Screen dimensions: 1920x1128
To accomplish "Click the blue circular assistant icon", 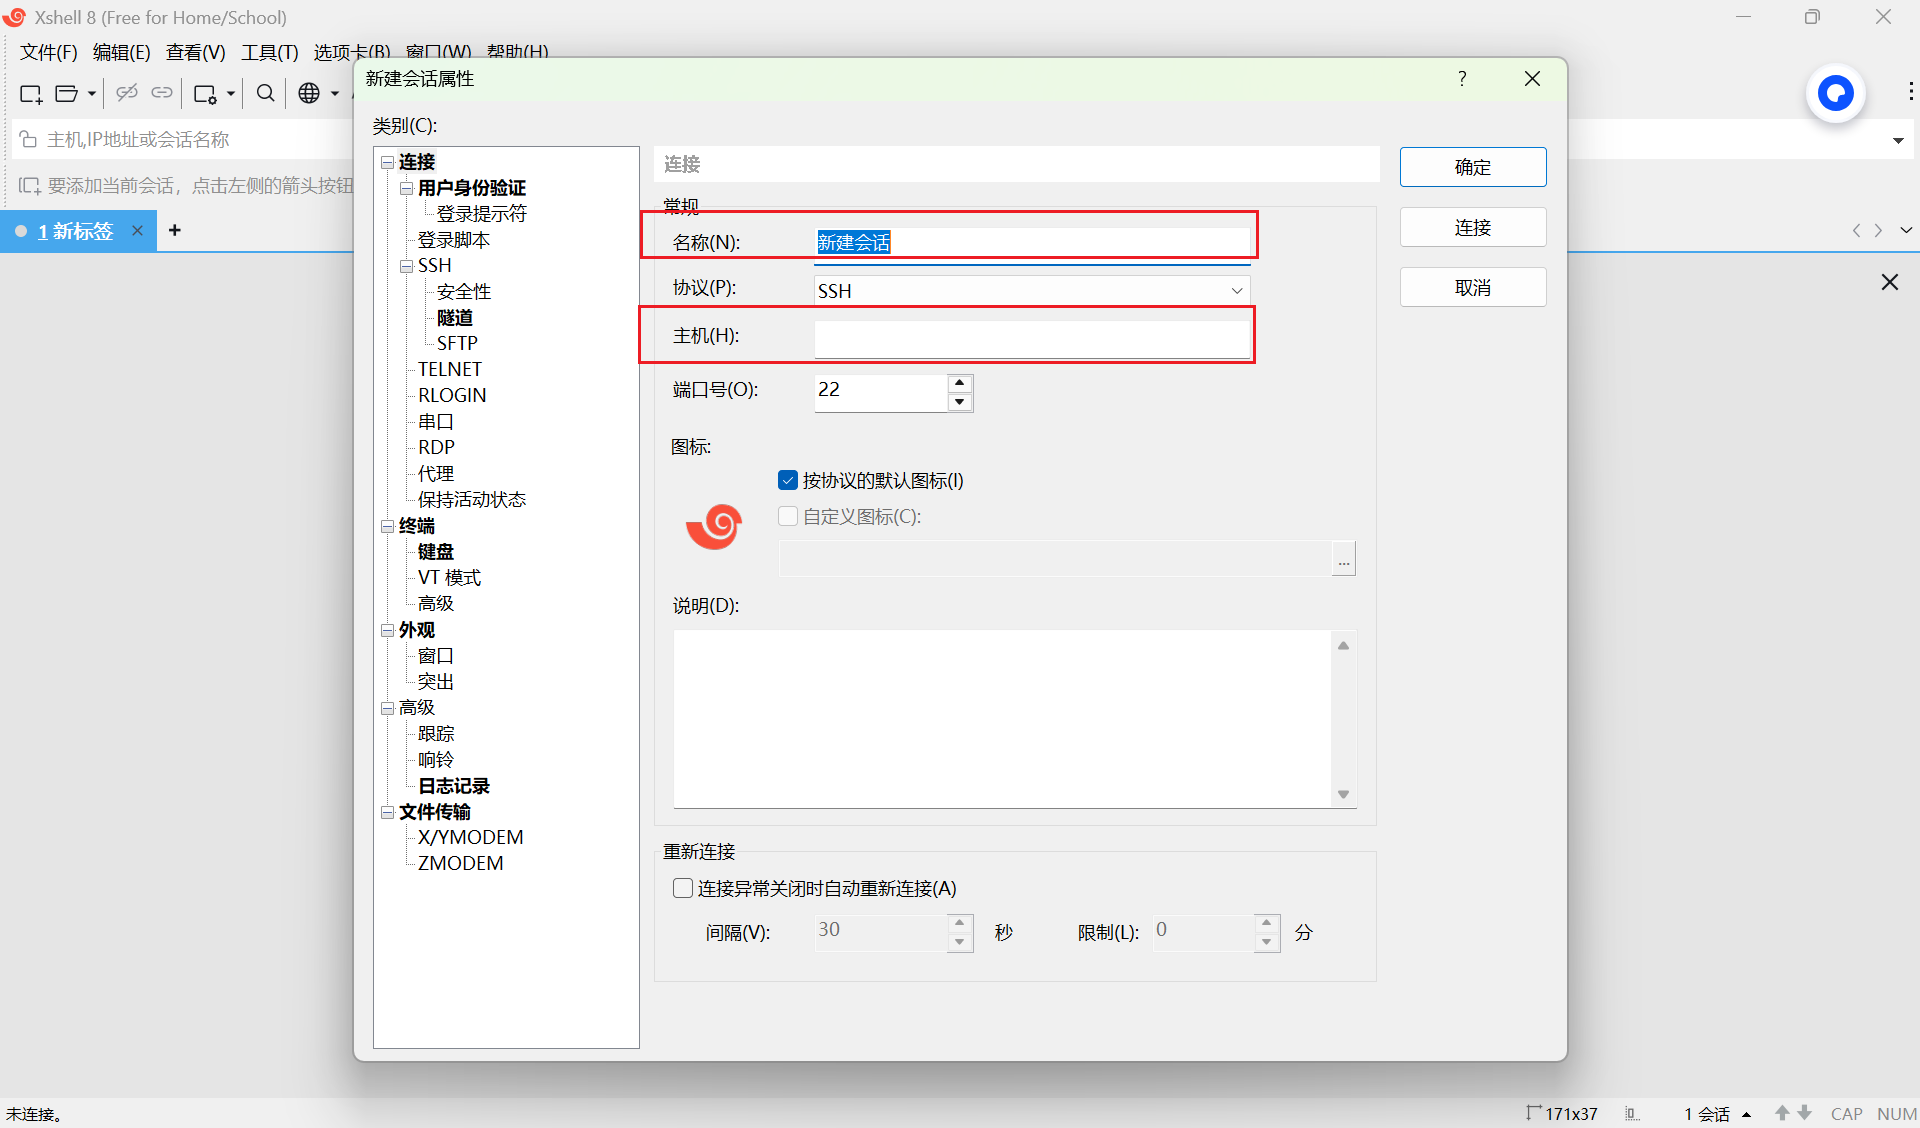I will 1835,94.
